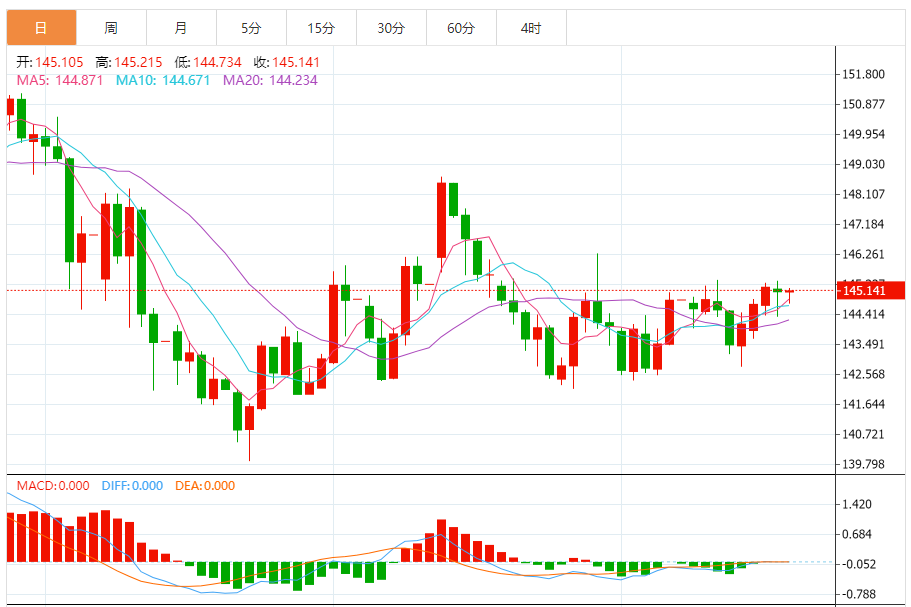Screen dimensions: 911x607
Task: Click the 低: 144.734 low value
Action: 208,62
